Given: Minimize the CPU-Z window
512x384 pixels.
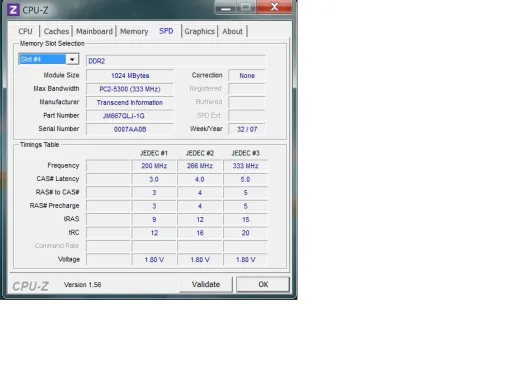Looking at the screenshot, I should pos(226,7).
